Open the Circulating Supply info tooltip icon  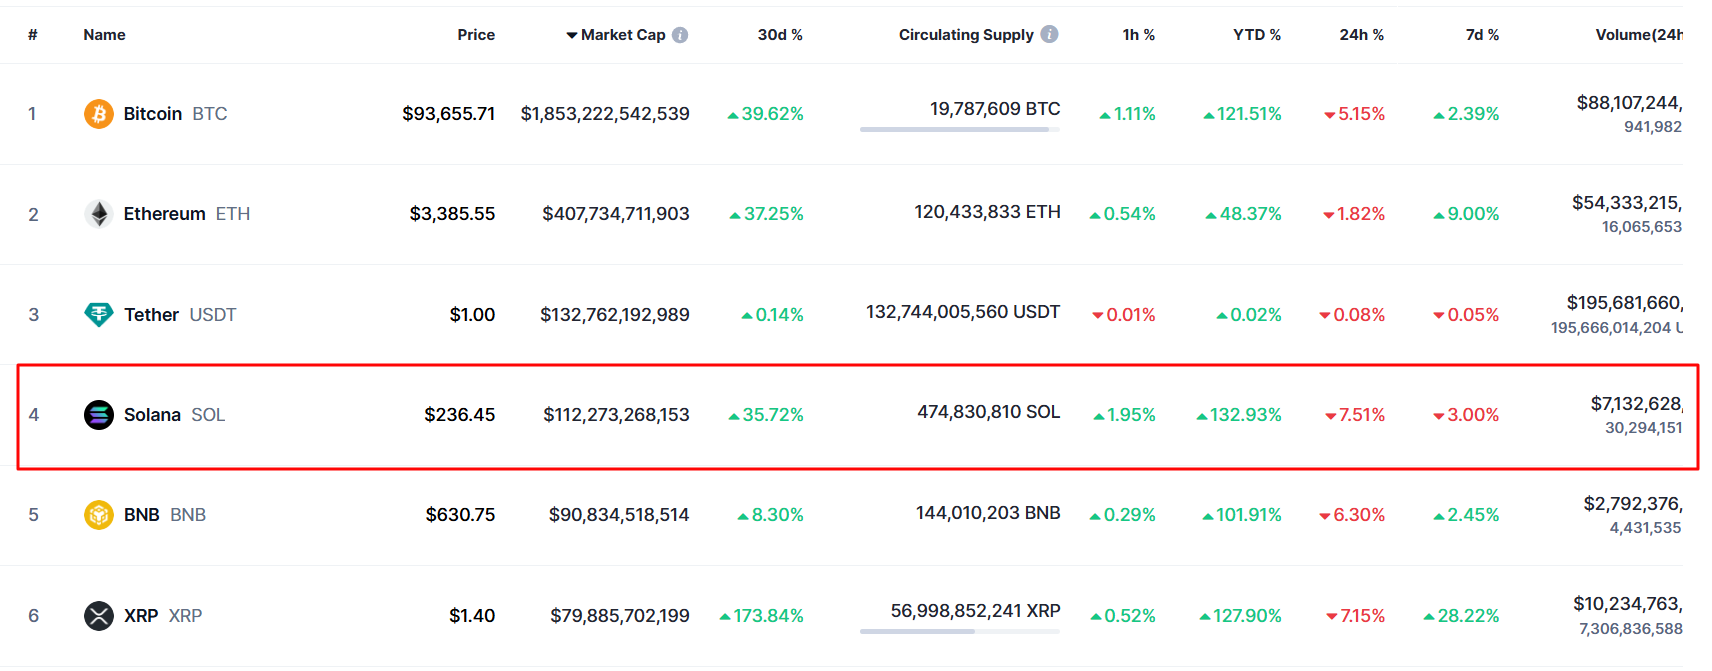(x=1049, y=34)
